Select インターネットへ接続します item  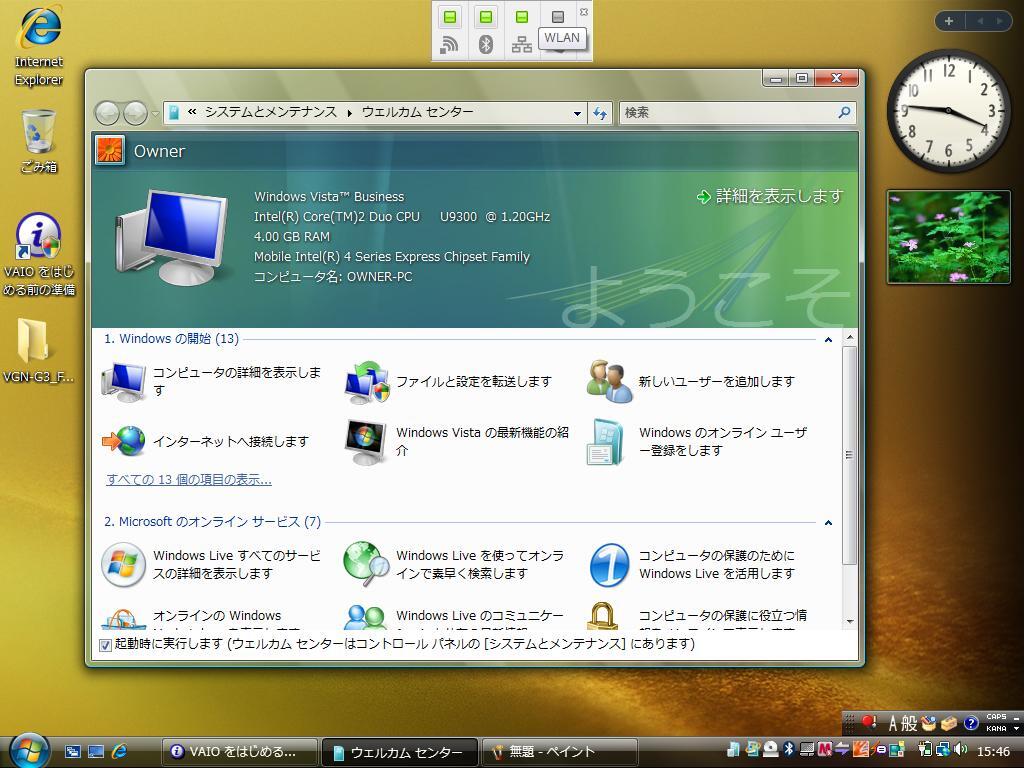point(206,441)
